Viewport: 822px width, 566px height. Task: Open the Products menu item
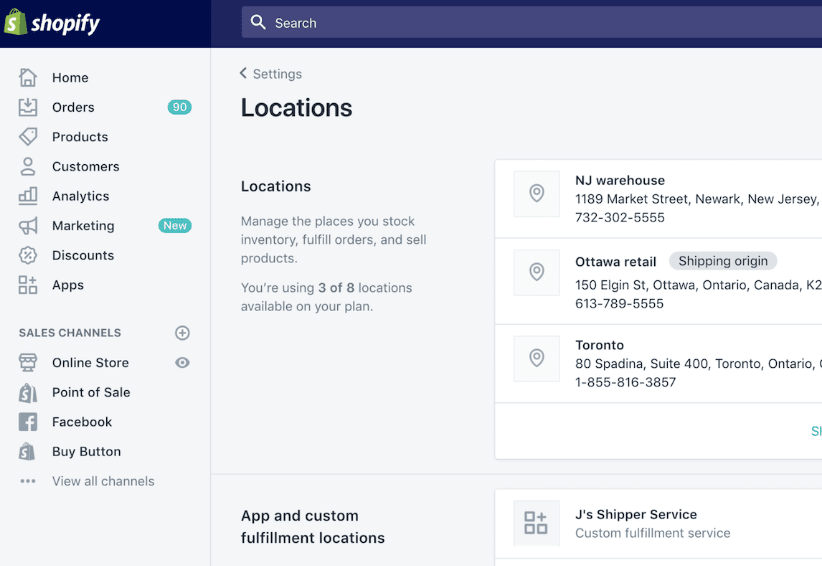pyautogui.click(x=80, y=137)
